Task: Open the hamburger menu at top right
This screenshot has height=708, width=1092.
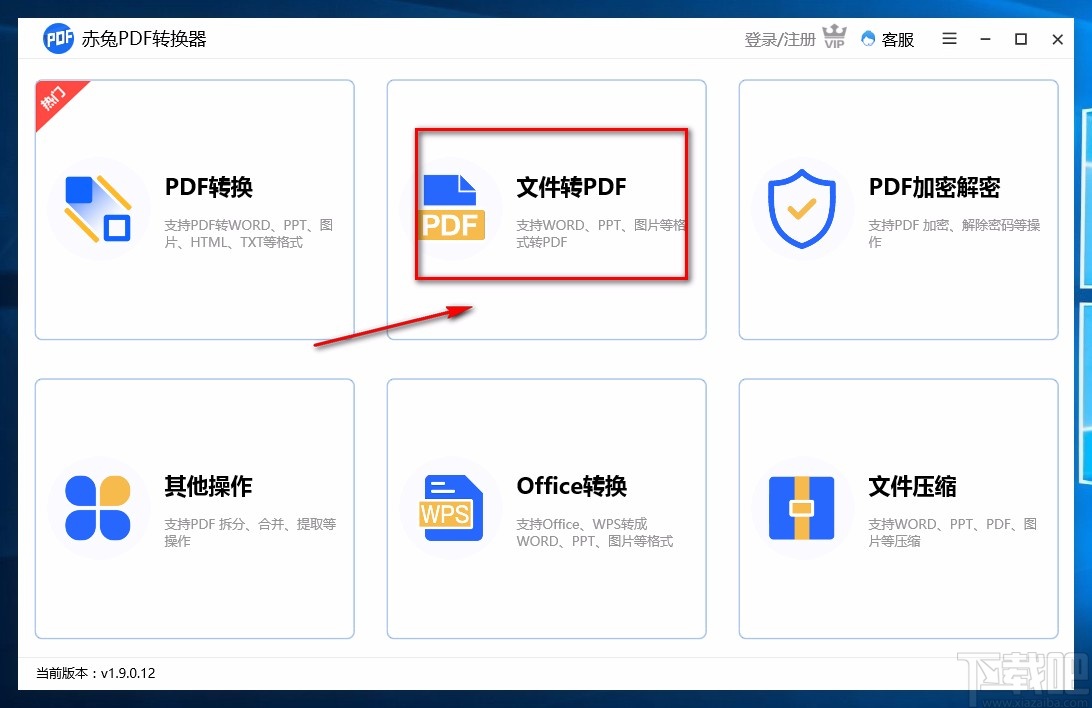Action: 948,39
